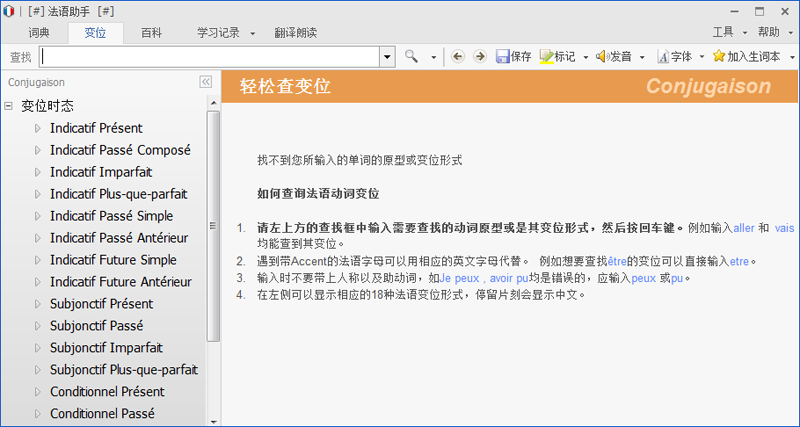The height and width of the screenshot is (427, 800).
Task: Open the search box history dropdown
Action: tap(387, 57)
